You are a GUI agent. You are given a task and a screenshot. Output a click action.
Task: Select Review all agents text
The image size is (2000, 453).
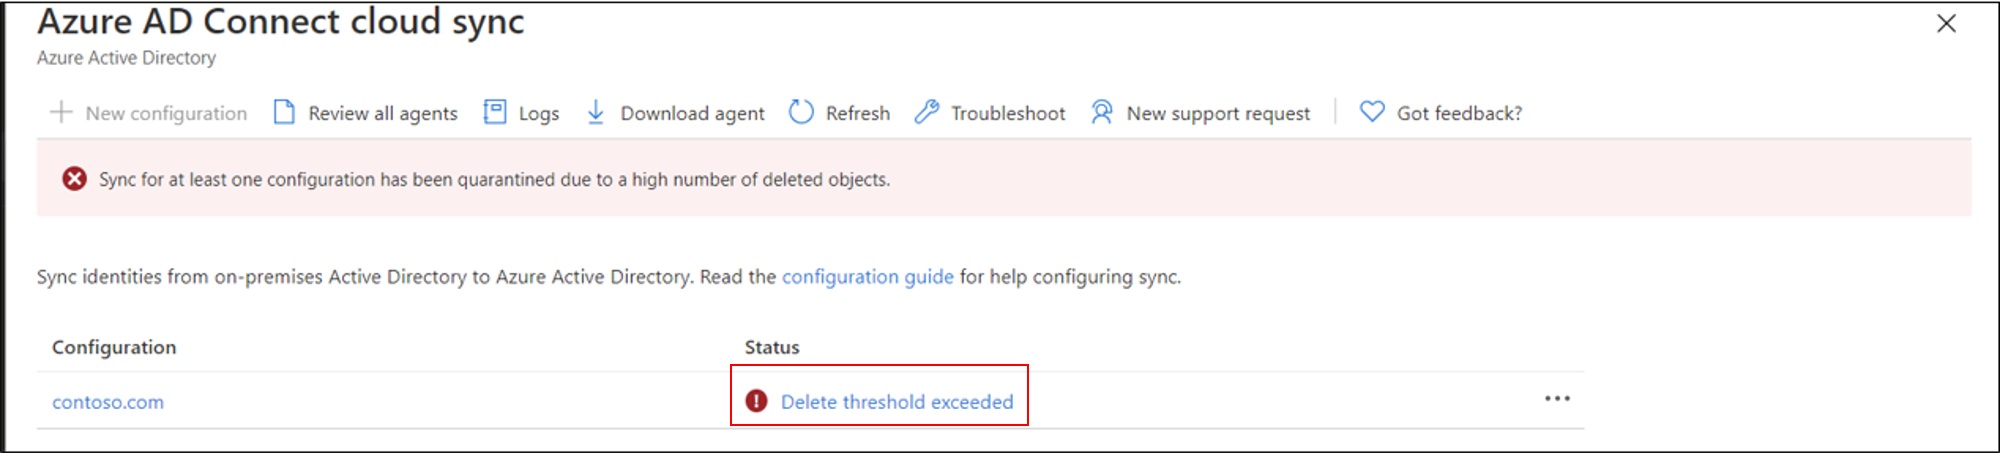383,114
